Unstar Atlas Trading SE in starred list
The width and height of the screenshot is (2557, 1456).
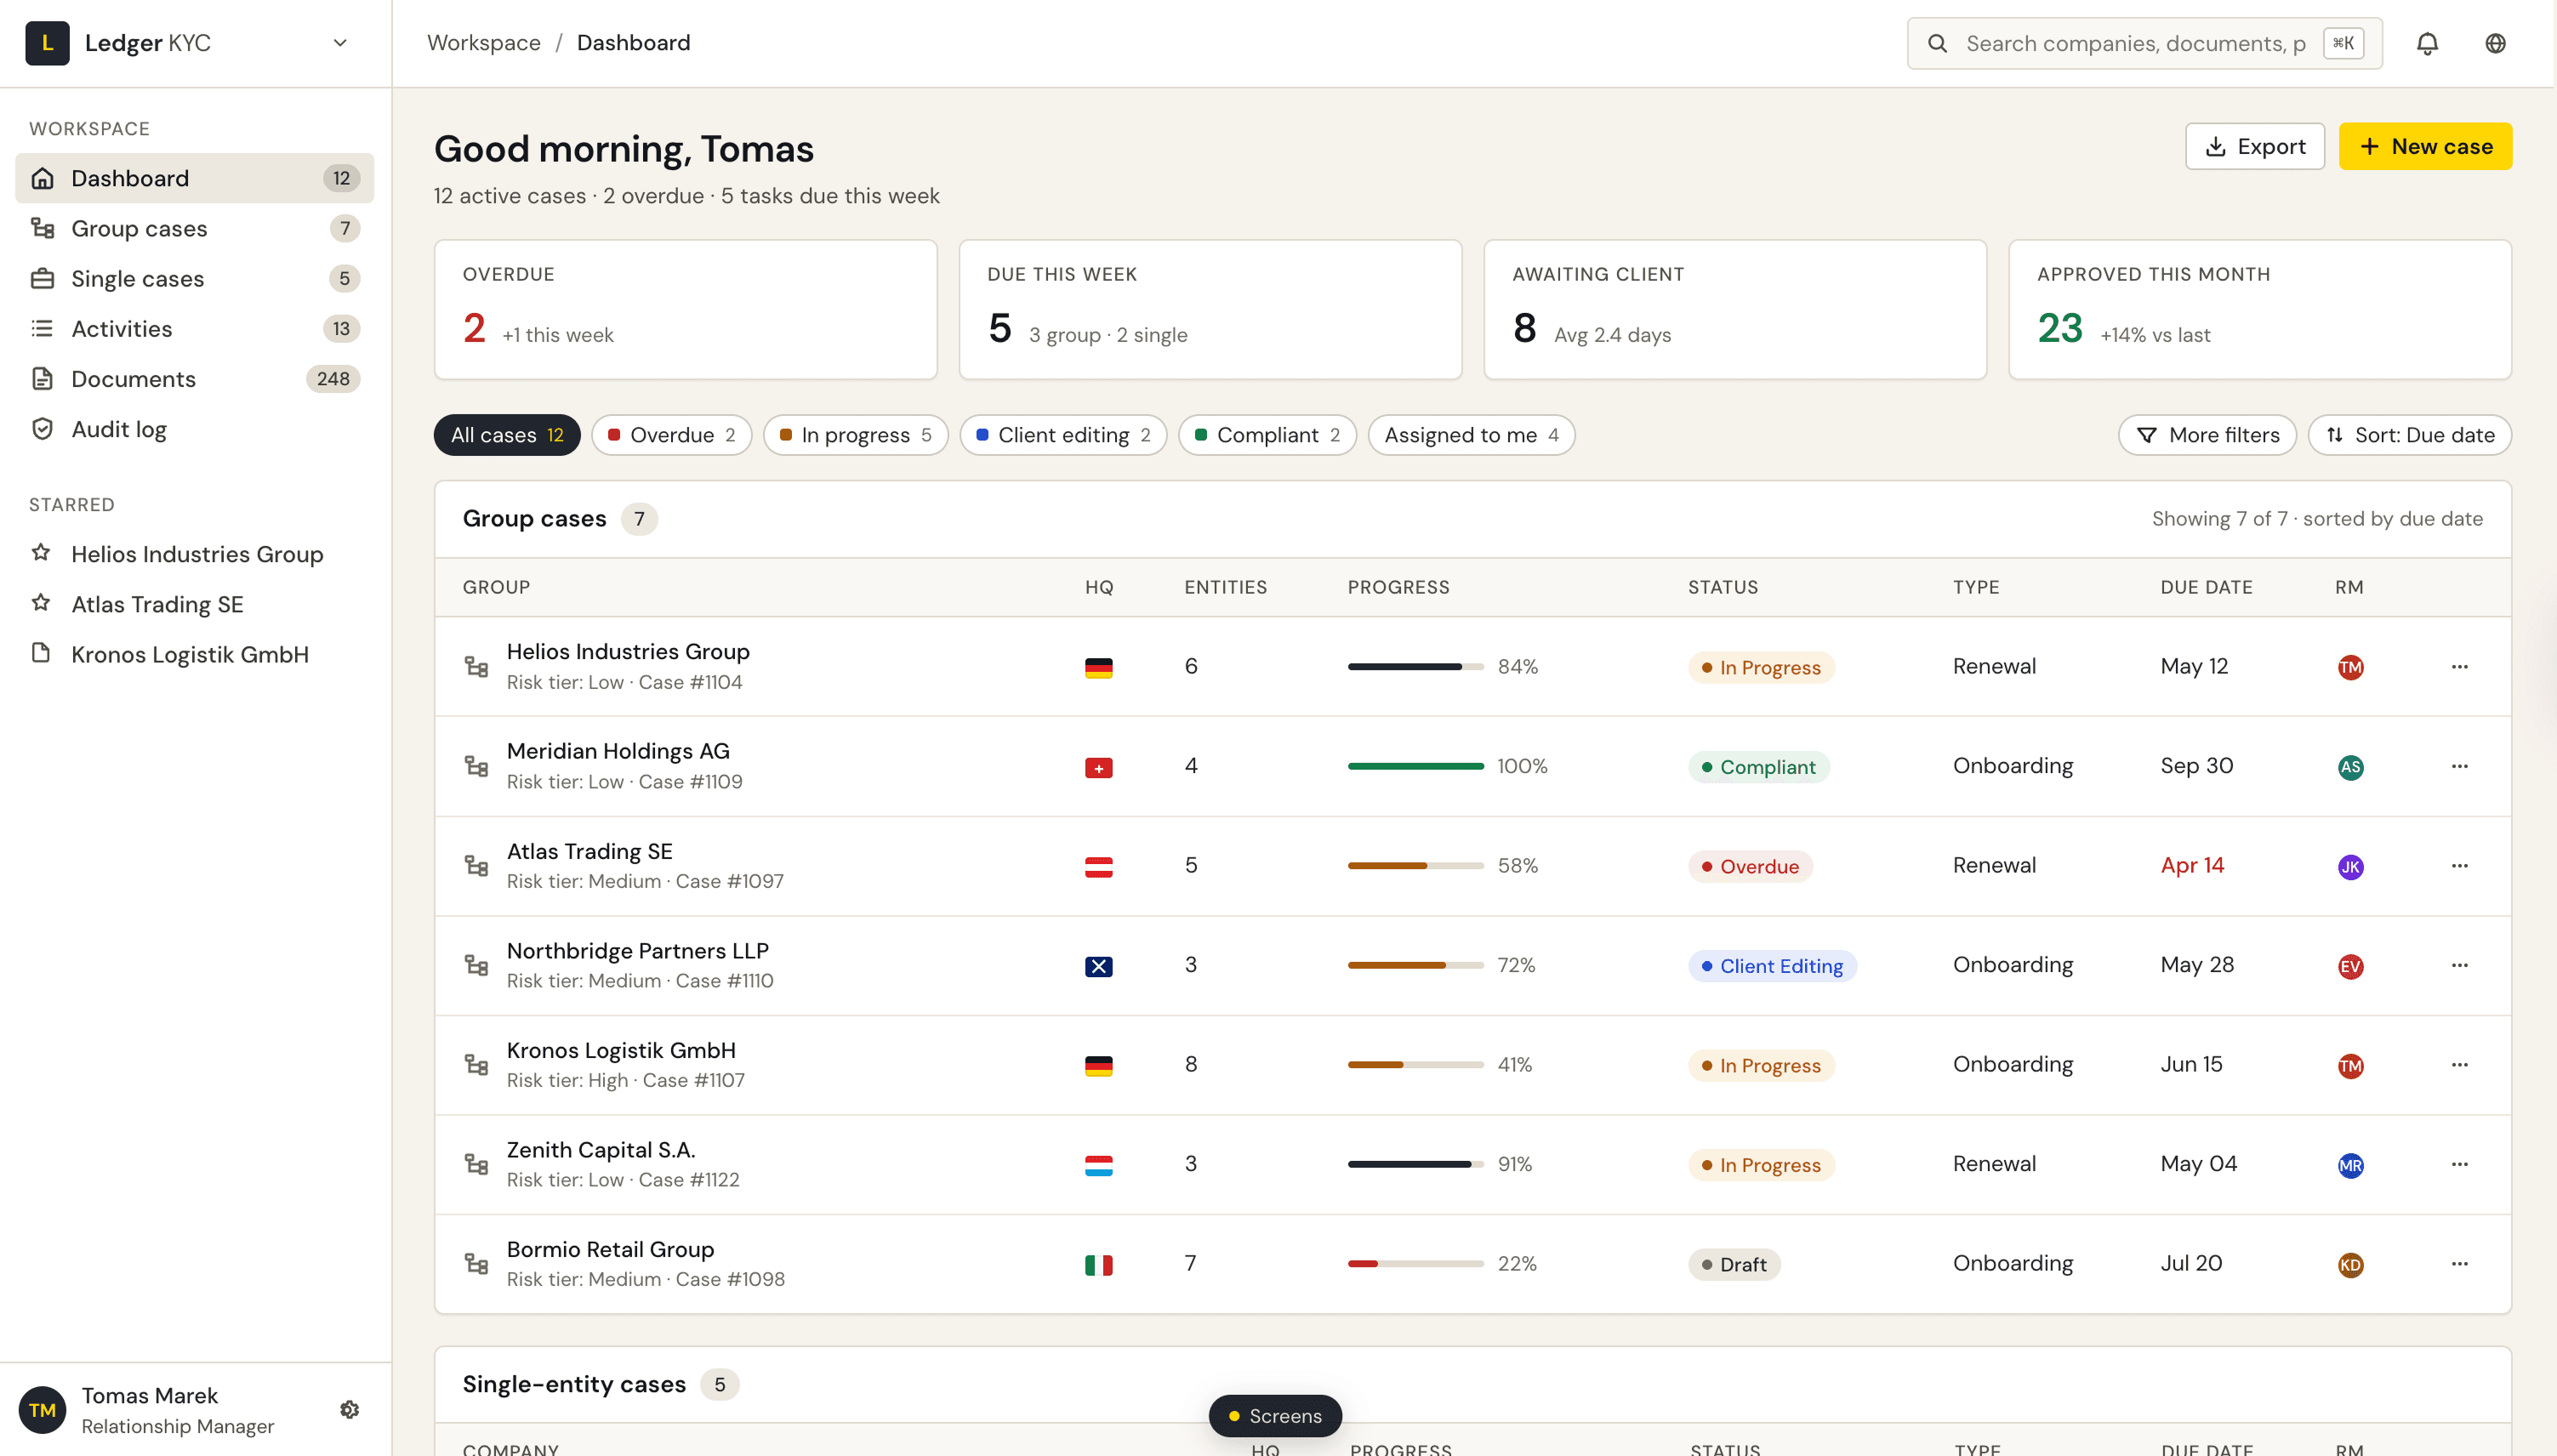41,604
